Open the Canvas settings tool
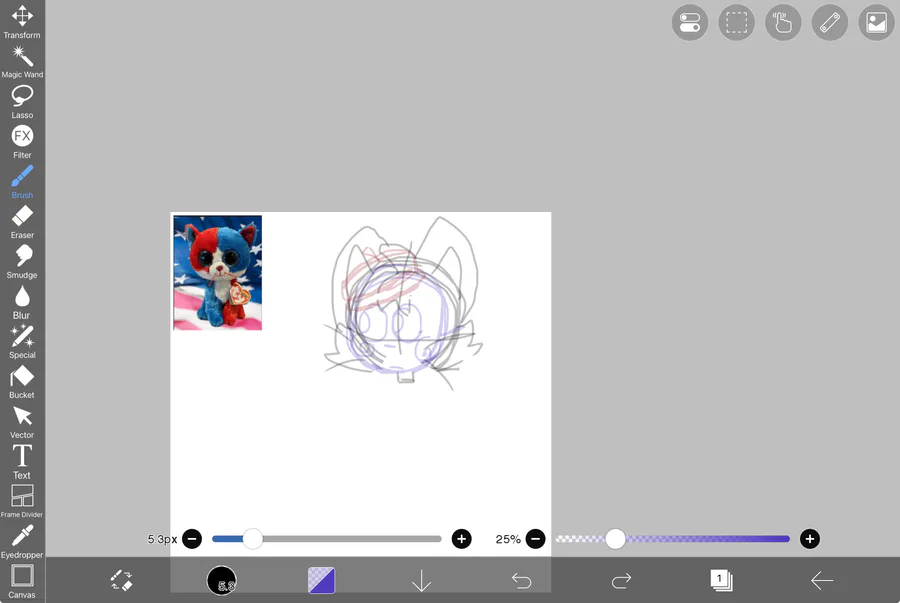Viewport: 900px width, 603px height. coord(22,582)
